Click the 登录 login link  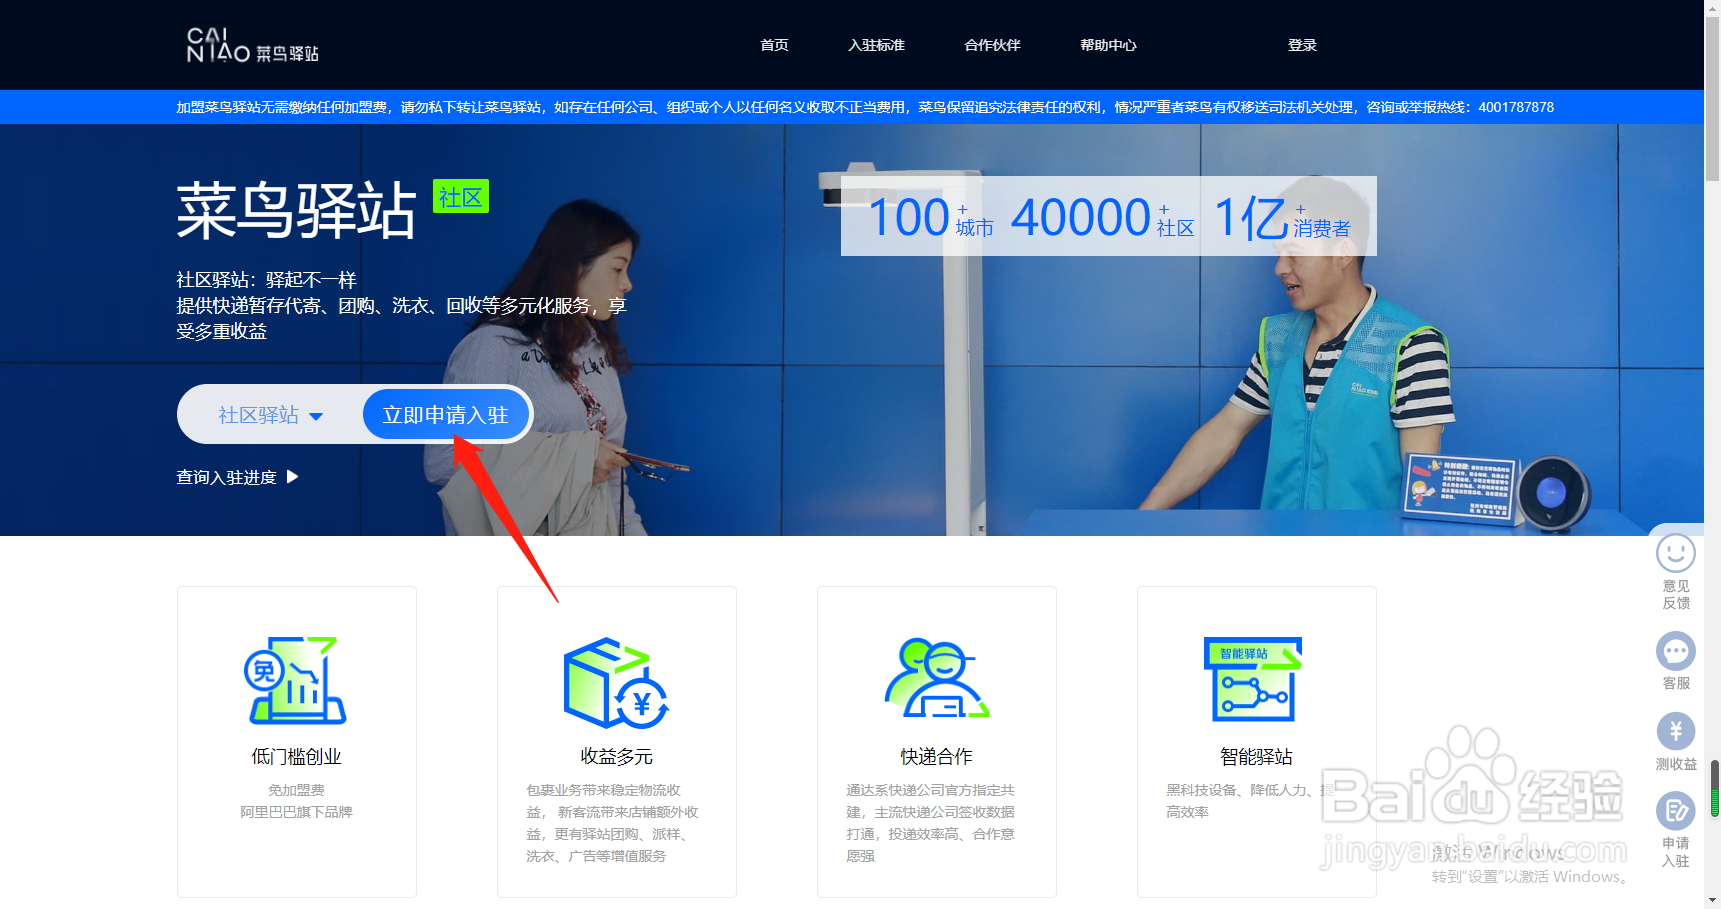pyautogui.click(x=1302, y=45)
